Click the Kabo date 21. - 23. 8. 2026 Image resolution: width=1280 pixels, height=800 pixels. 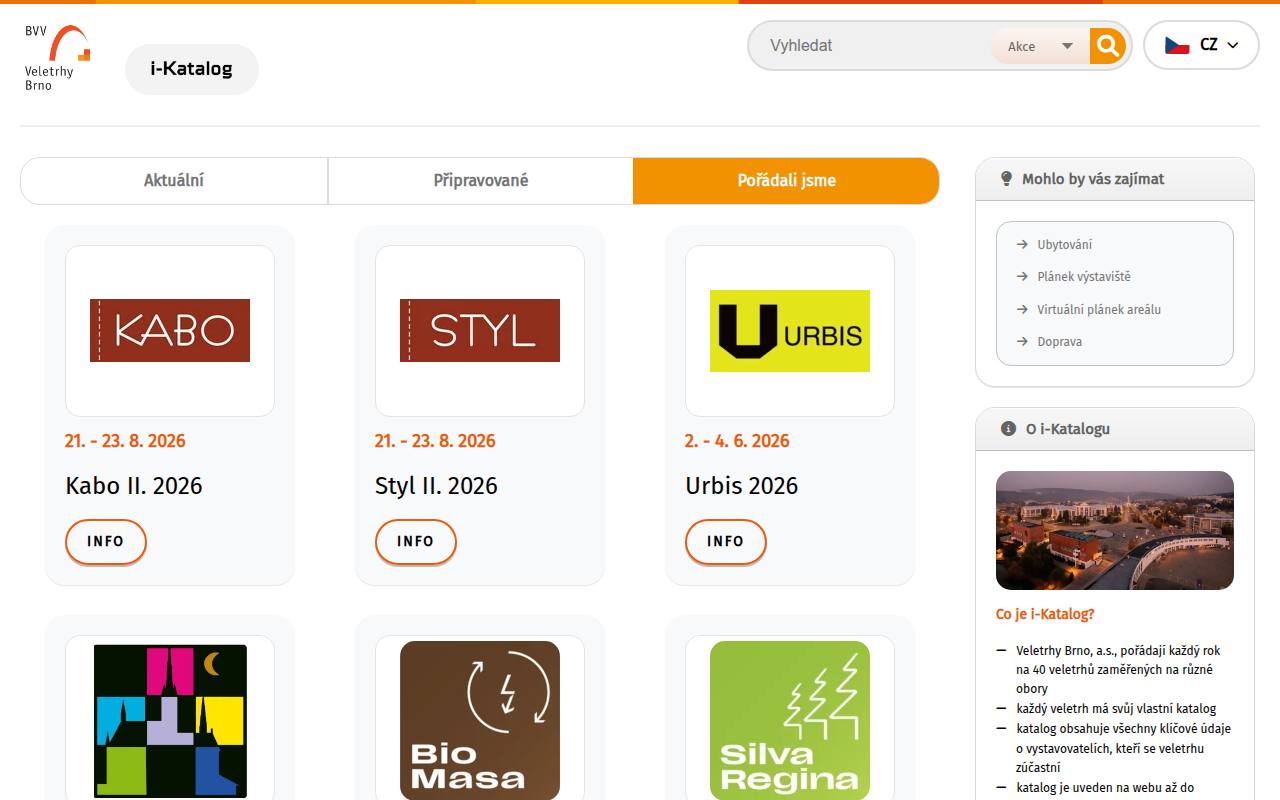pyautogui.click(x=126, y=441)
